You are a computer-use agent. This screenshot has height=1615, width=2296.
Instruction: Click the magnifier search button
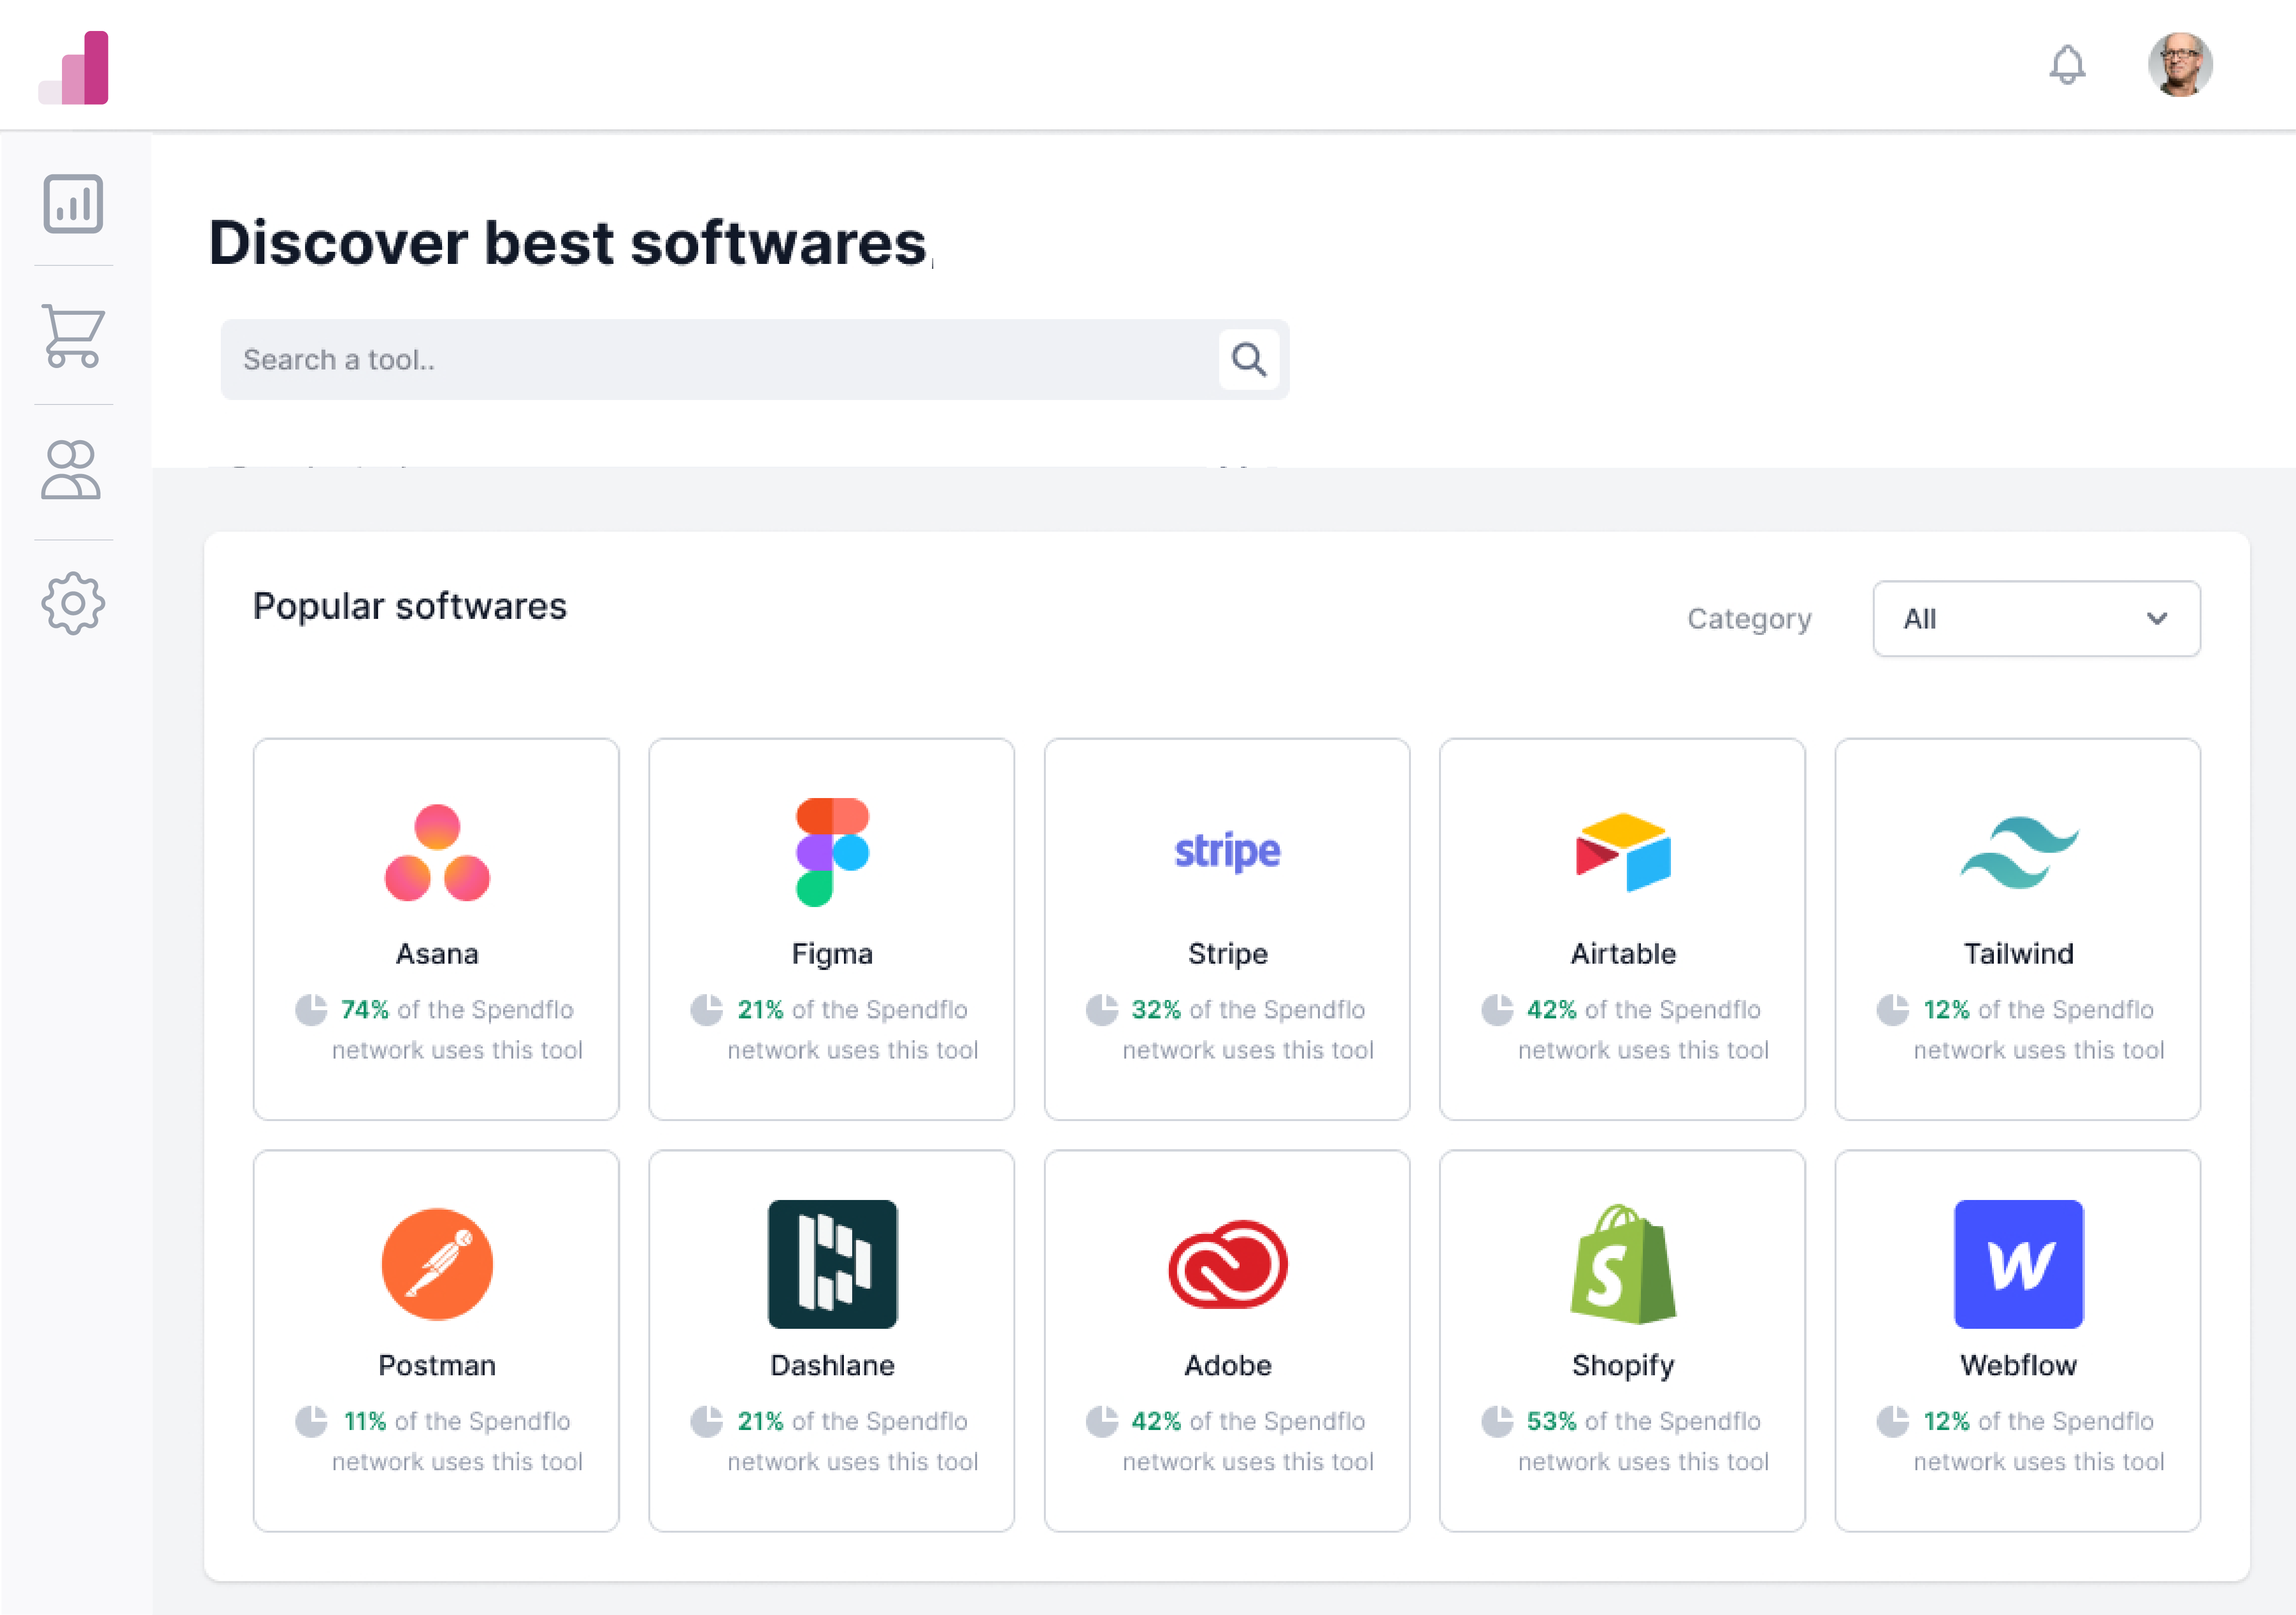(1248, 359)
